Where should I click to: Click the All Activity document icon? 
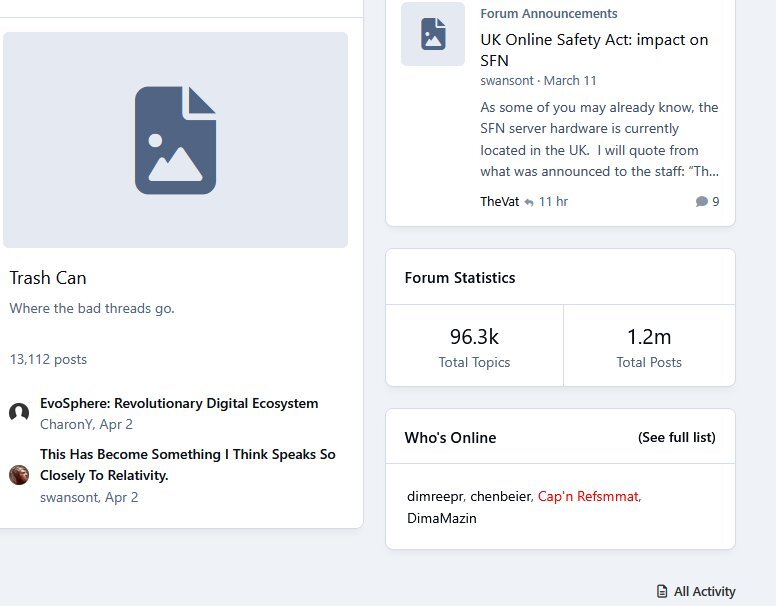pos(662,591)
